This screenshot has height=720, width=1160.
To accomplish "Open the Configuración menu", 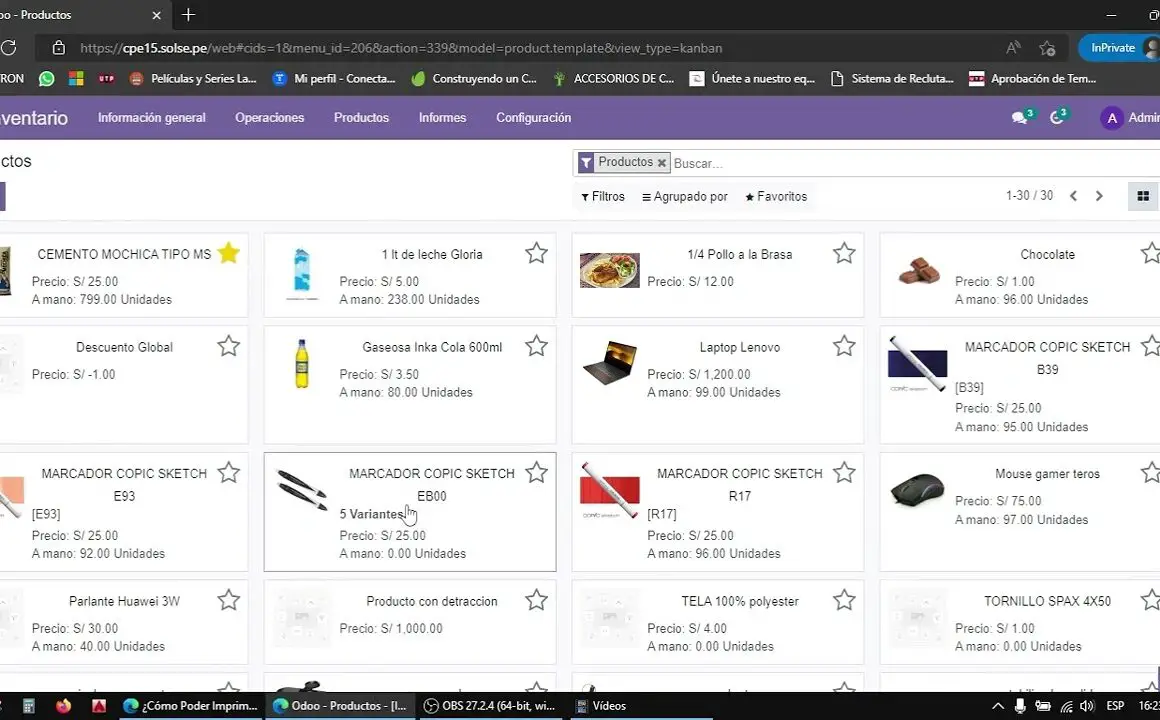I will point(533,118).
